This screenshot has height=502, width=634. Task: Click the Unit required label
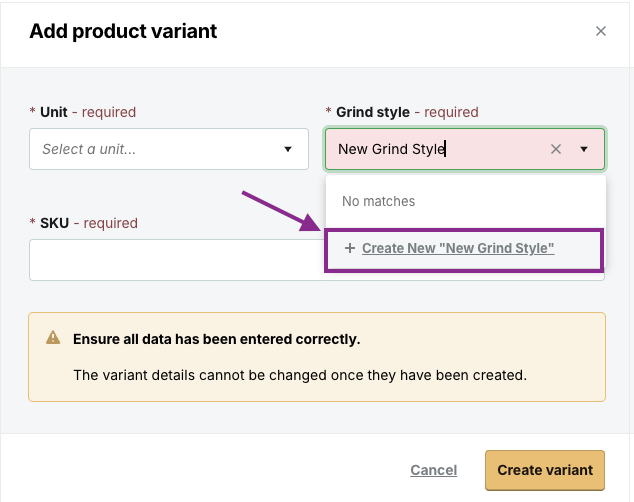pos(83,112)
